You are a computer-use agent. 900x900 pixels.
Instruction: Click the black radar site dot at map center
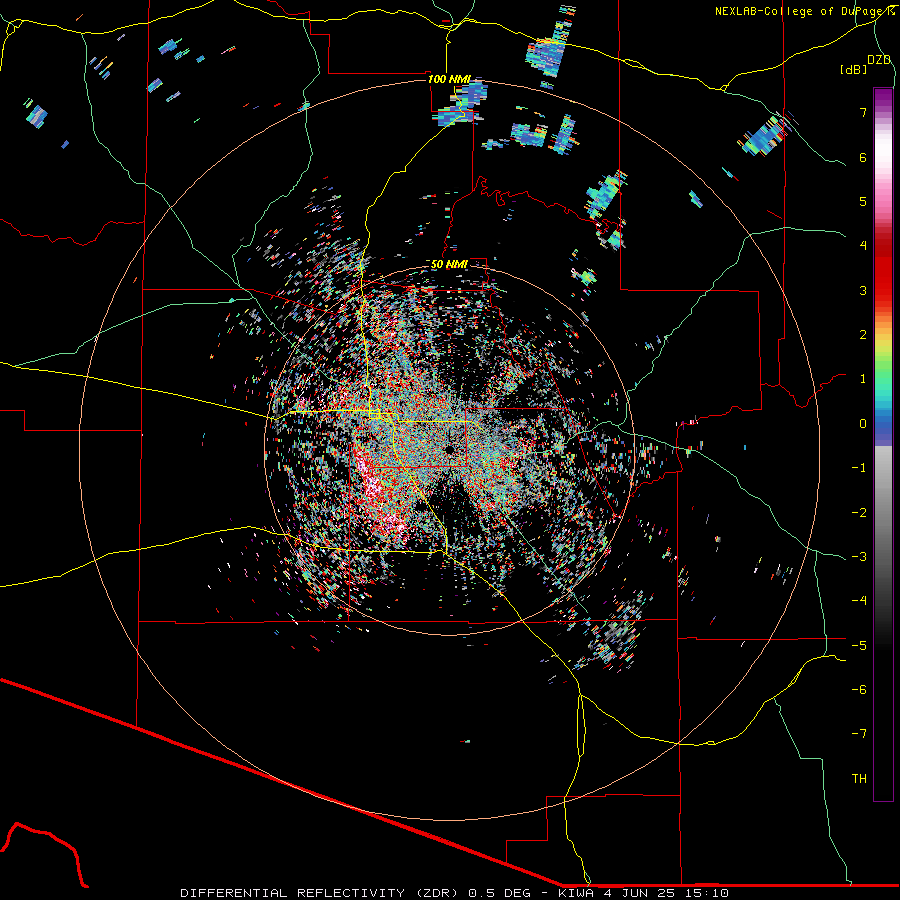(449, 449)
